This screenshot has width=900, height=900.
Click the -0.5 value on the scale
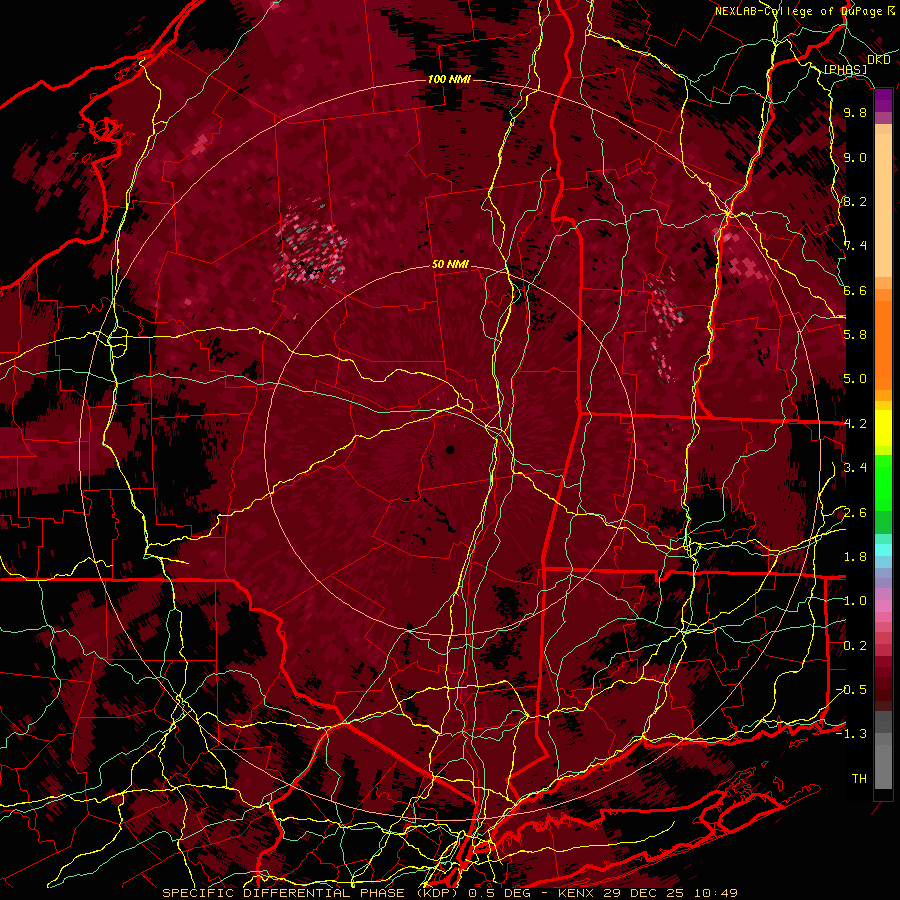tap(851, 690)
